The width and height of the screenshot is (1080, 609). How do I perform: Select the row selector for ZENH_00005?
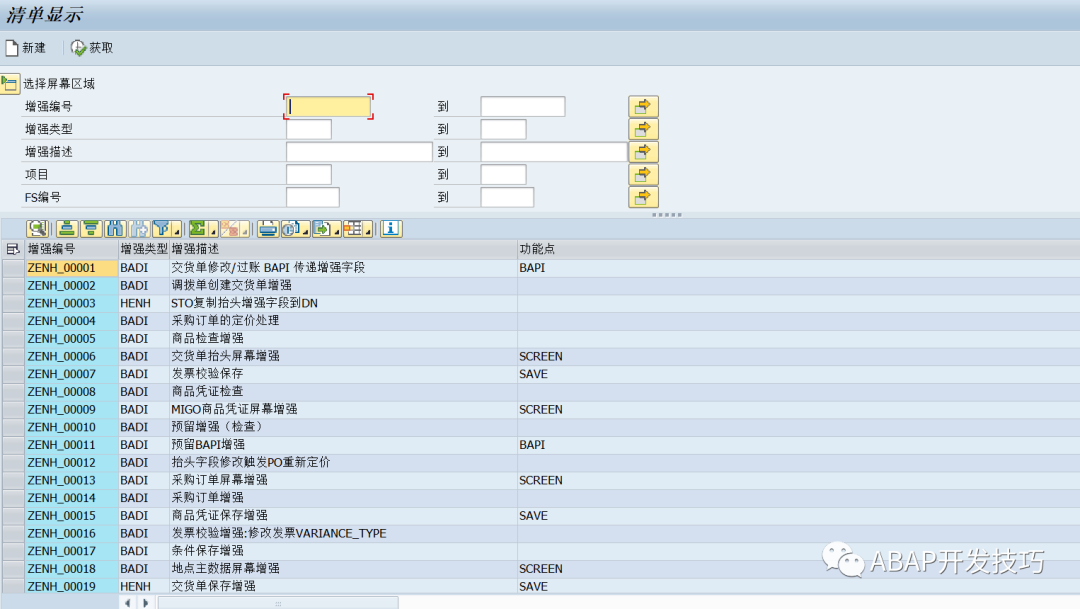pyautogui.click(x=13, y=338)
